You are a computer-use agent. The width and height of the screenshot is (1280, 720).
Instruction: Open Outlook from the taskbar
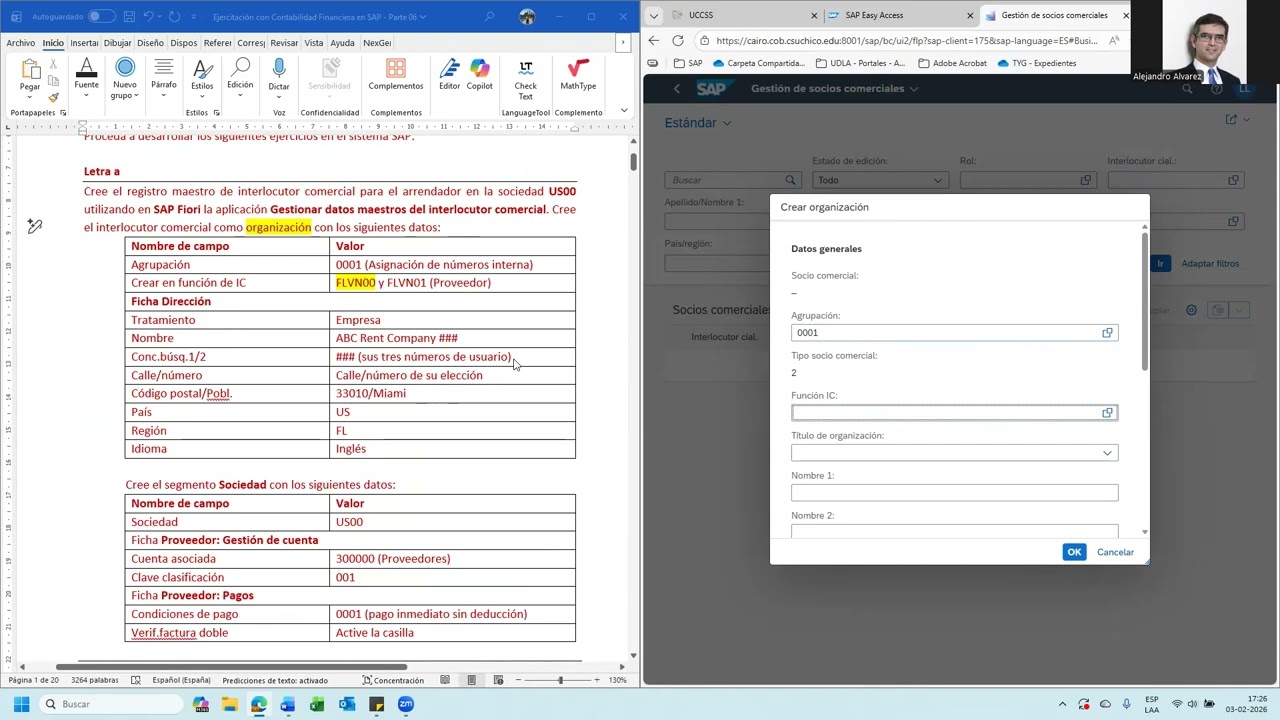347,704
